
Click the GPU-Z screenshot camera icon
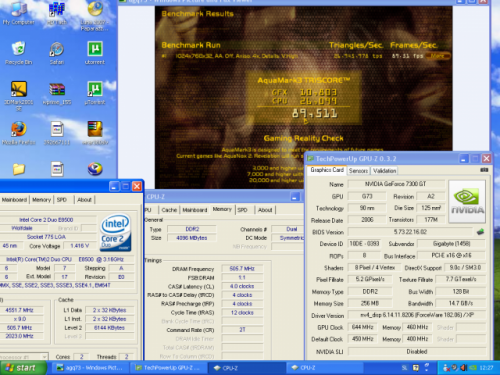[x=484, y=170]
